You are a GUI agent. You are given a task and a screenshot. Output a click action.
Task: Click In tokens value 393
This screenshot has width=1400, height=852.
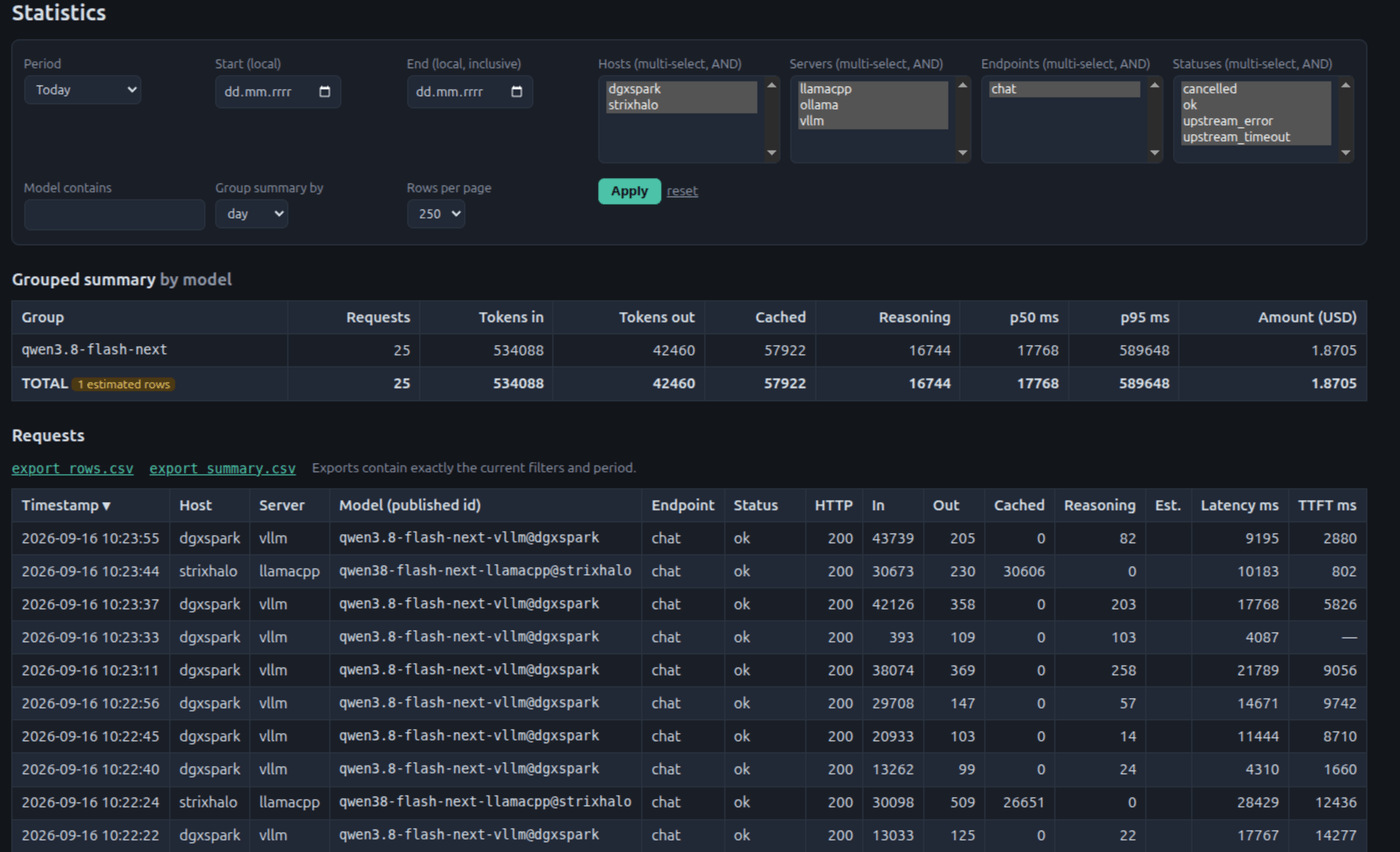(902, 637)
